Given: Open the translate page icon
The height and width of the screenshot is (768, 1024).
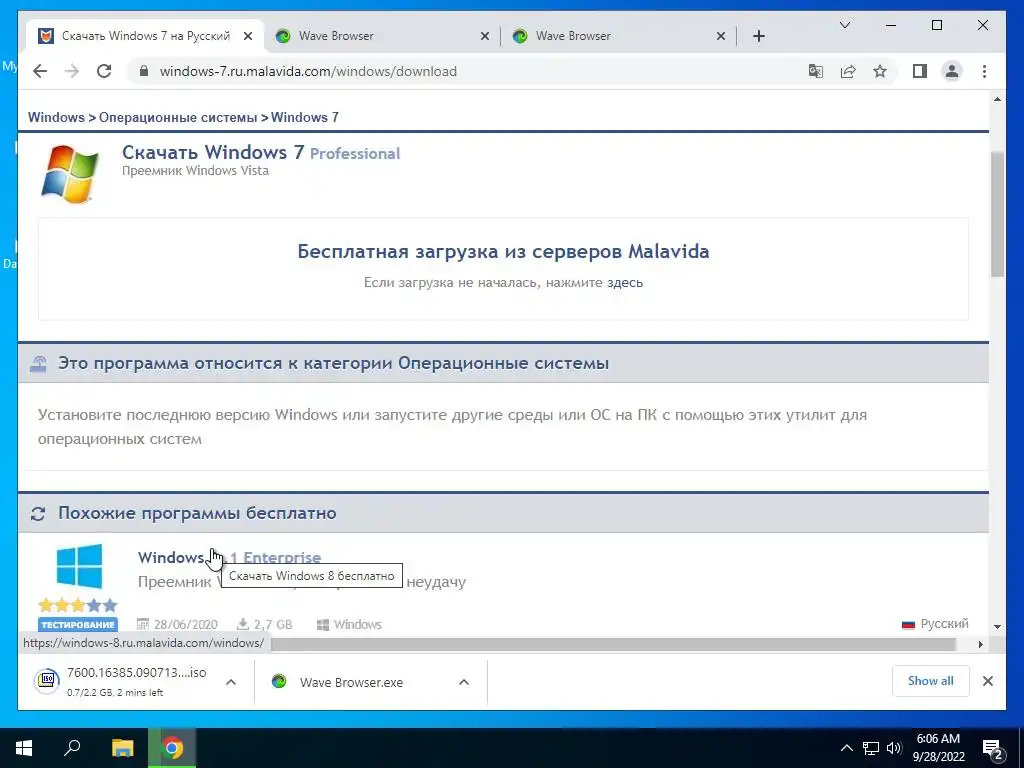Looking at the screenshot, I should [x=816, y=71].
